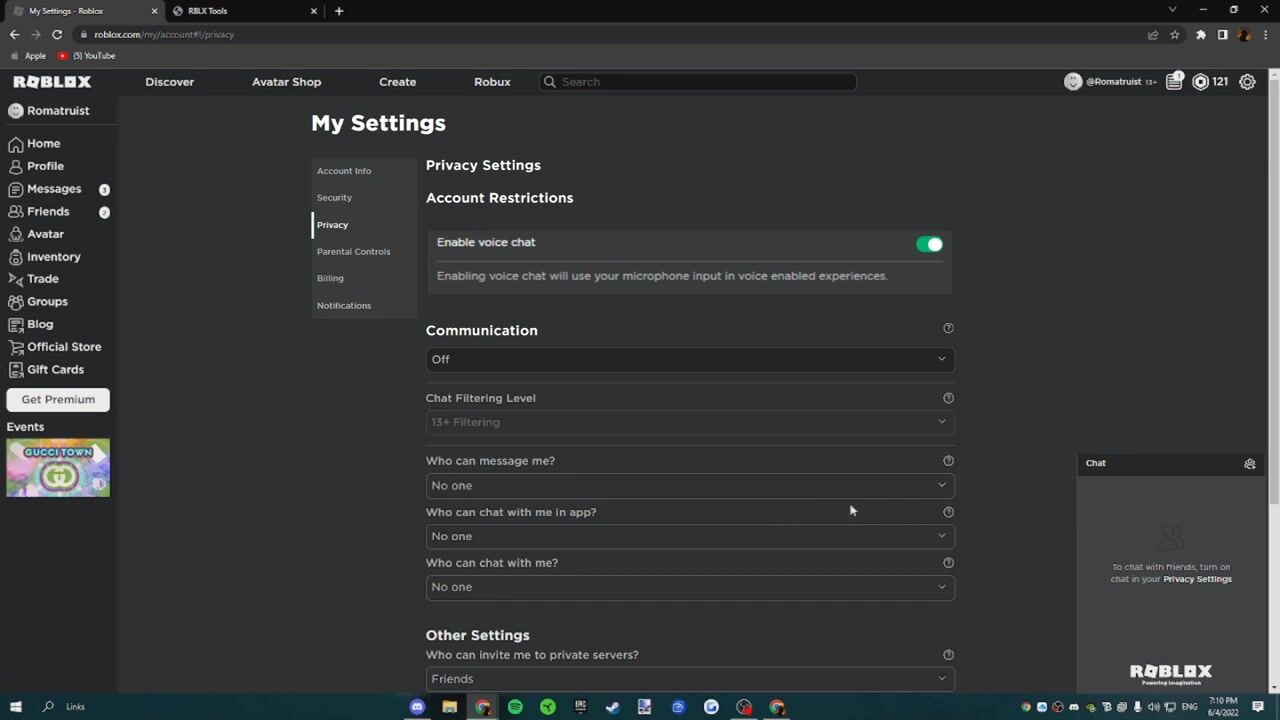Open the Who can message me dropdown
This screenshot has height=720, width=1280.
690,485
